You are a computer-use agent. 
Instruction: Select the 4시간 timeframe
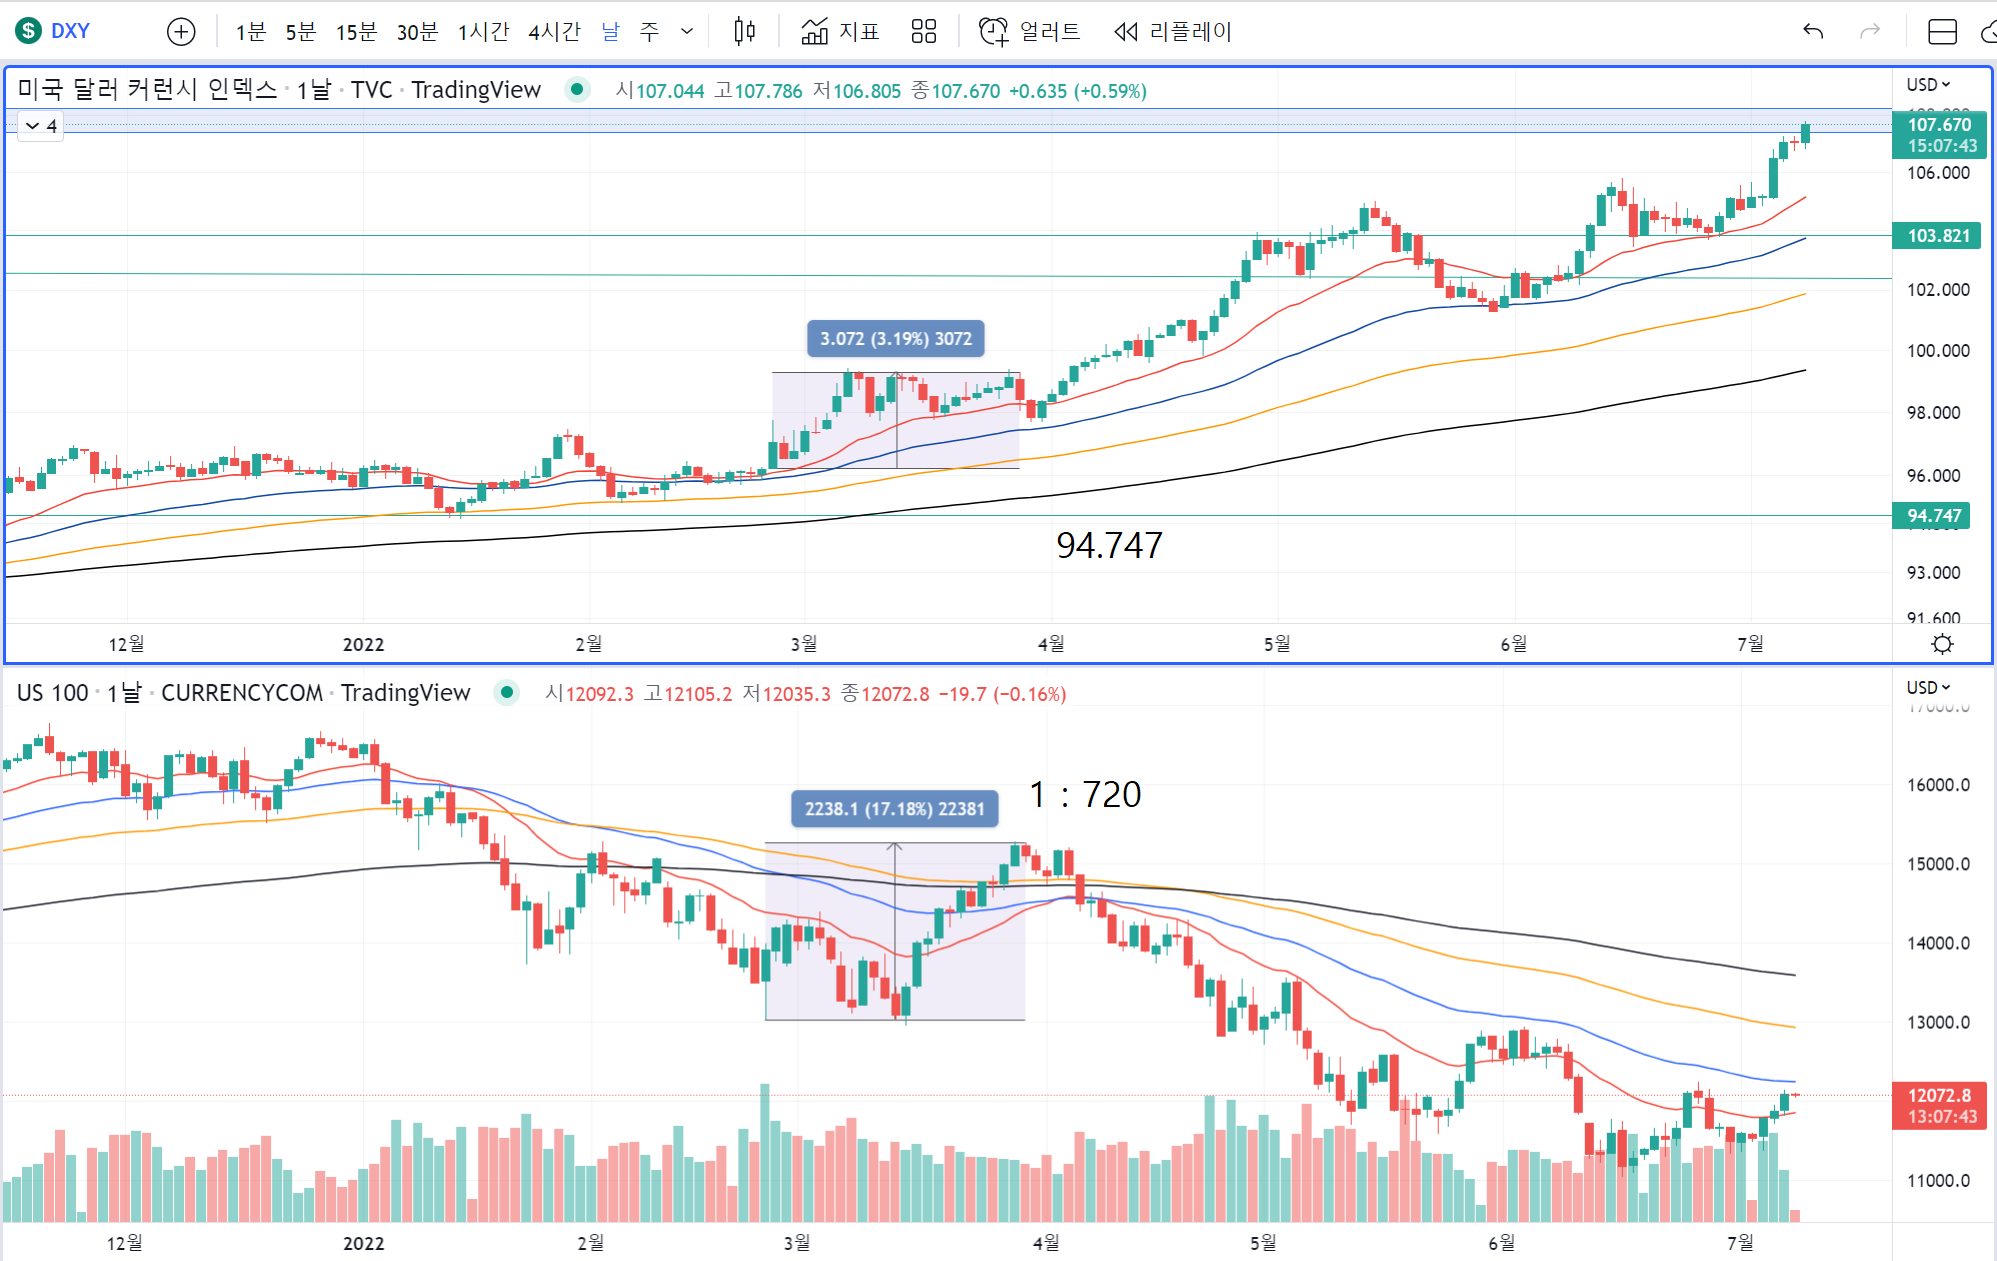point(554,32)
